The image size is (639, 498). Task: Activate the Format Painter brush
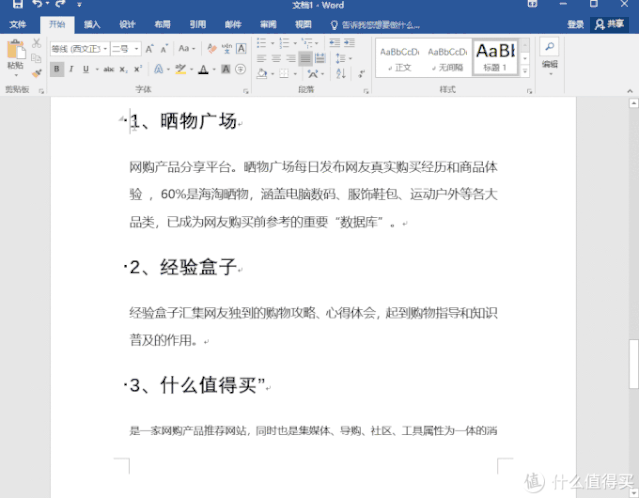[x=36, y=73]
